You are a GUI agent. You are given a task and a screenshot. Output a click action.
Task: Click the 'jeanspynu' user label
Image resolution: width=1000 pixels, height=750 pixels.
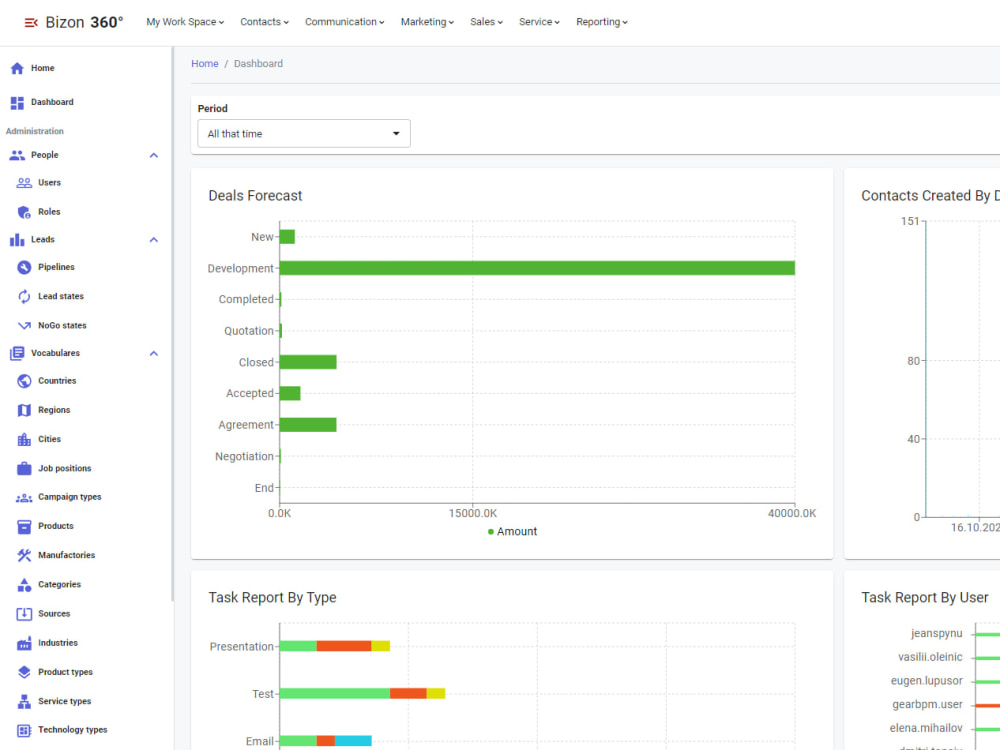pyautogui.click(x=936, y=634)
